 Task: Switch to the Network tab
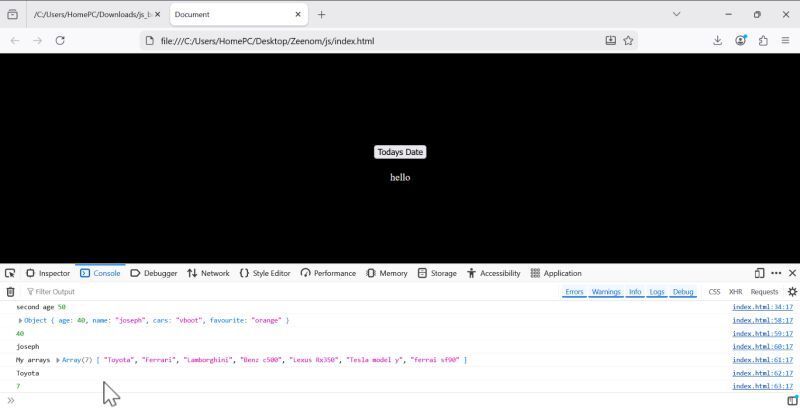click(209, 273)
